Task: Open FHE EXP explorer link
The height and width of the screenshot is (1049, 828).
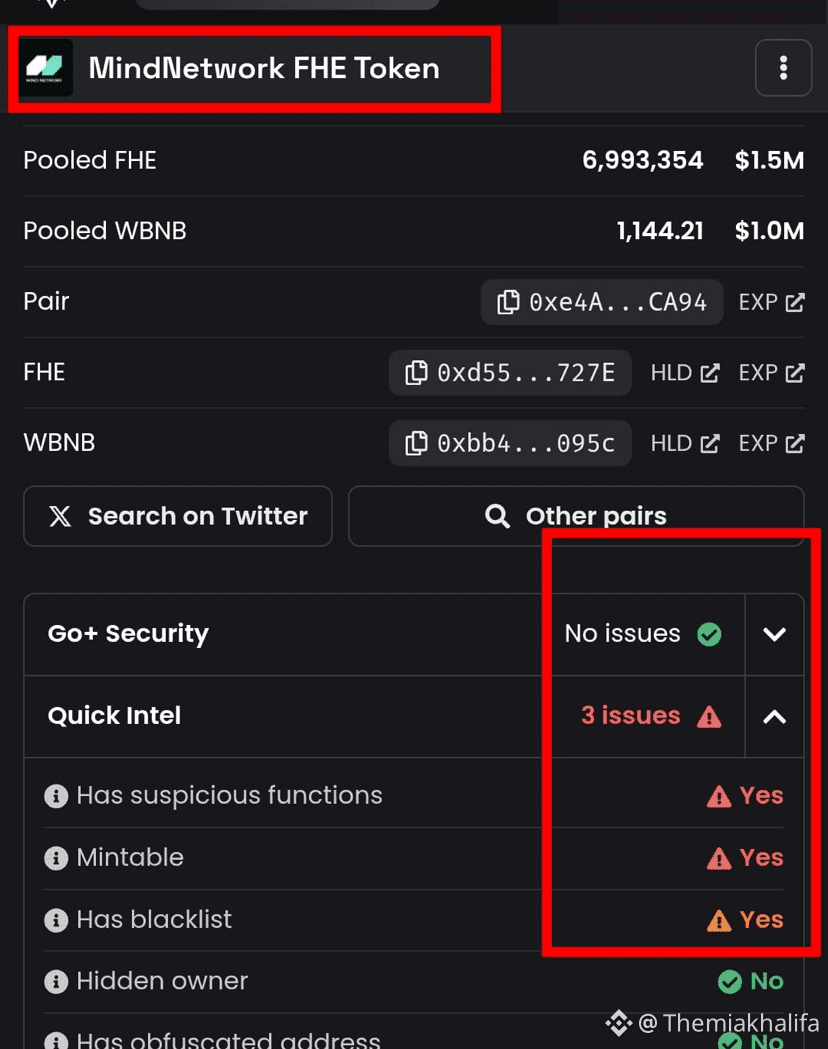Action: 771,373
